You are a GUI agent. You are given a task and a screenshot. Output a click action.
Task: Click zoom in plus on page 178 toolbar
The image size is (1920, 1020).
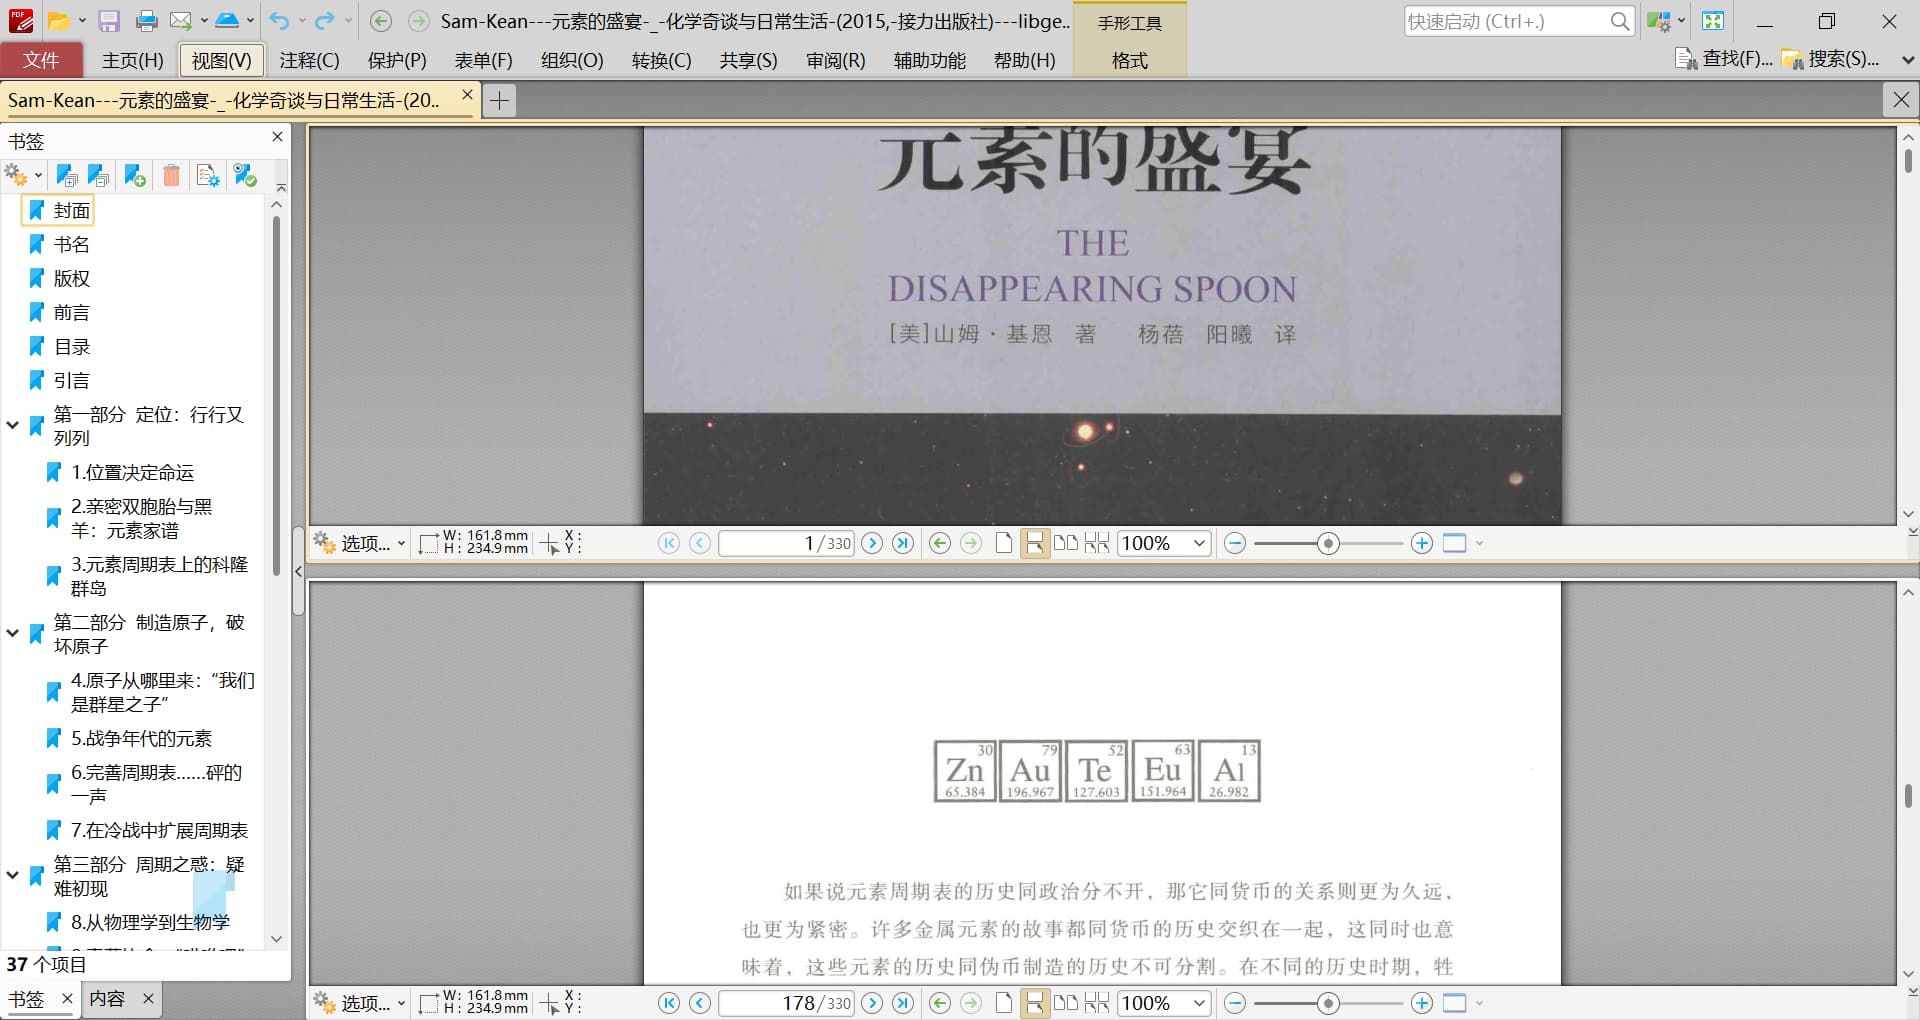(x=1421, y=1003)
